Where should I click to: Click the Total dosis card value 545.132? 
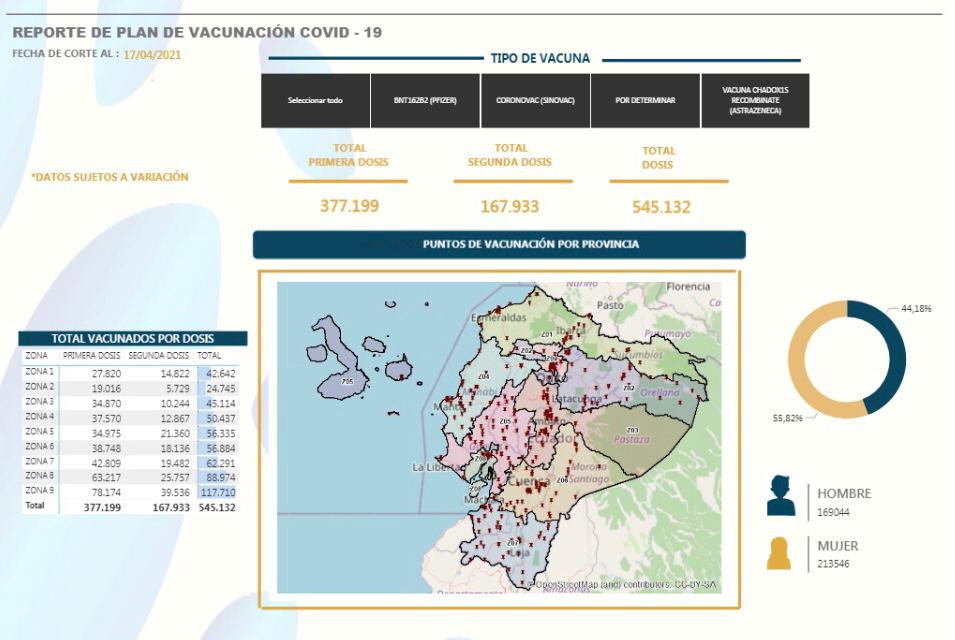[661, 207]
